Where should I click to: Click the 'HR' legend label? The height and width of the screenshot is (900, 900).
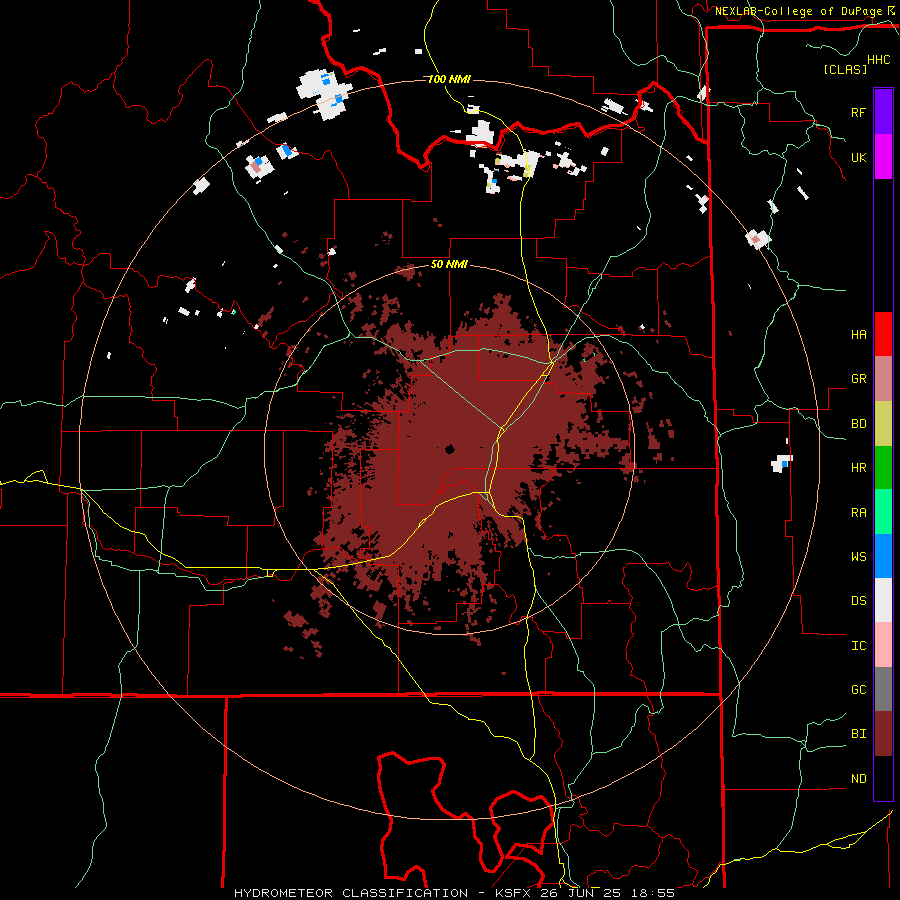click(858, 468)
